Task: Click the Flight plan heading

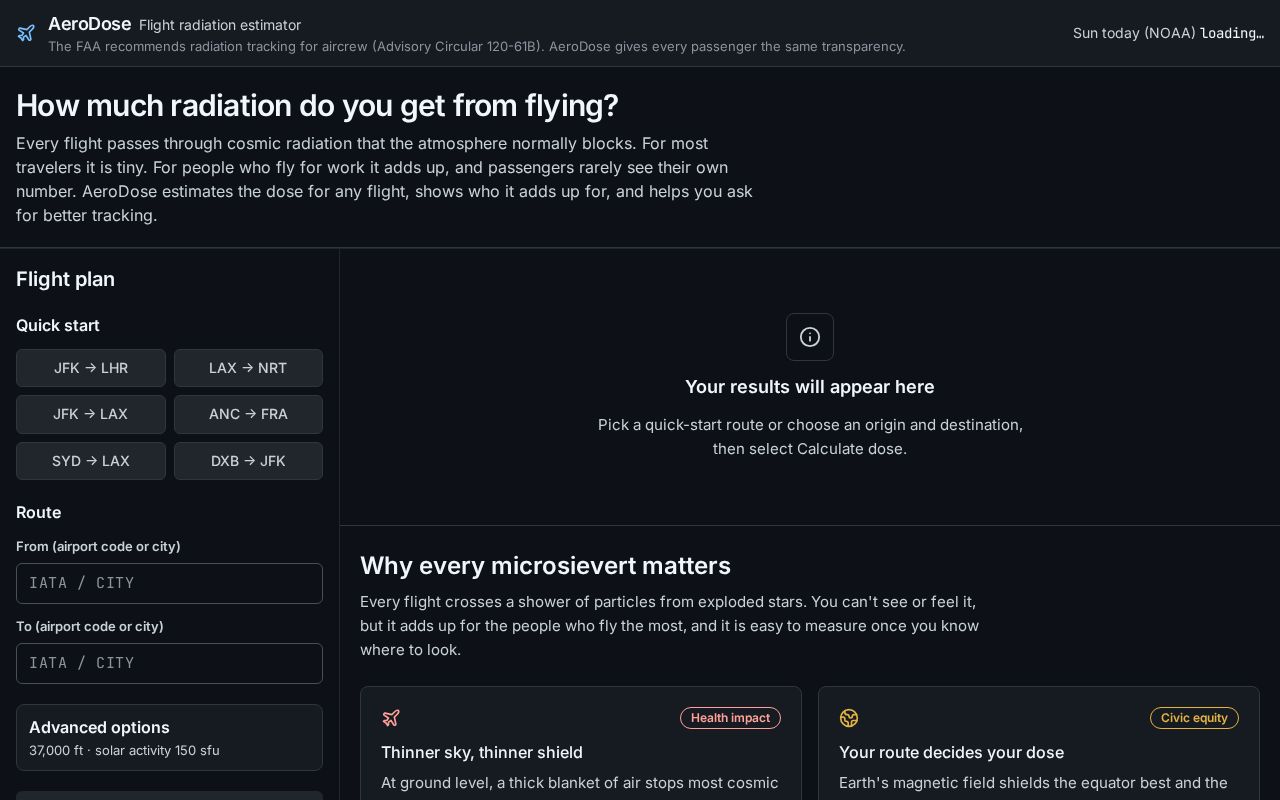Action: click(x=65, y=279)
